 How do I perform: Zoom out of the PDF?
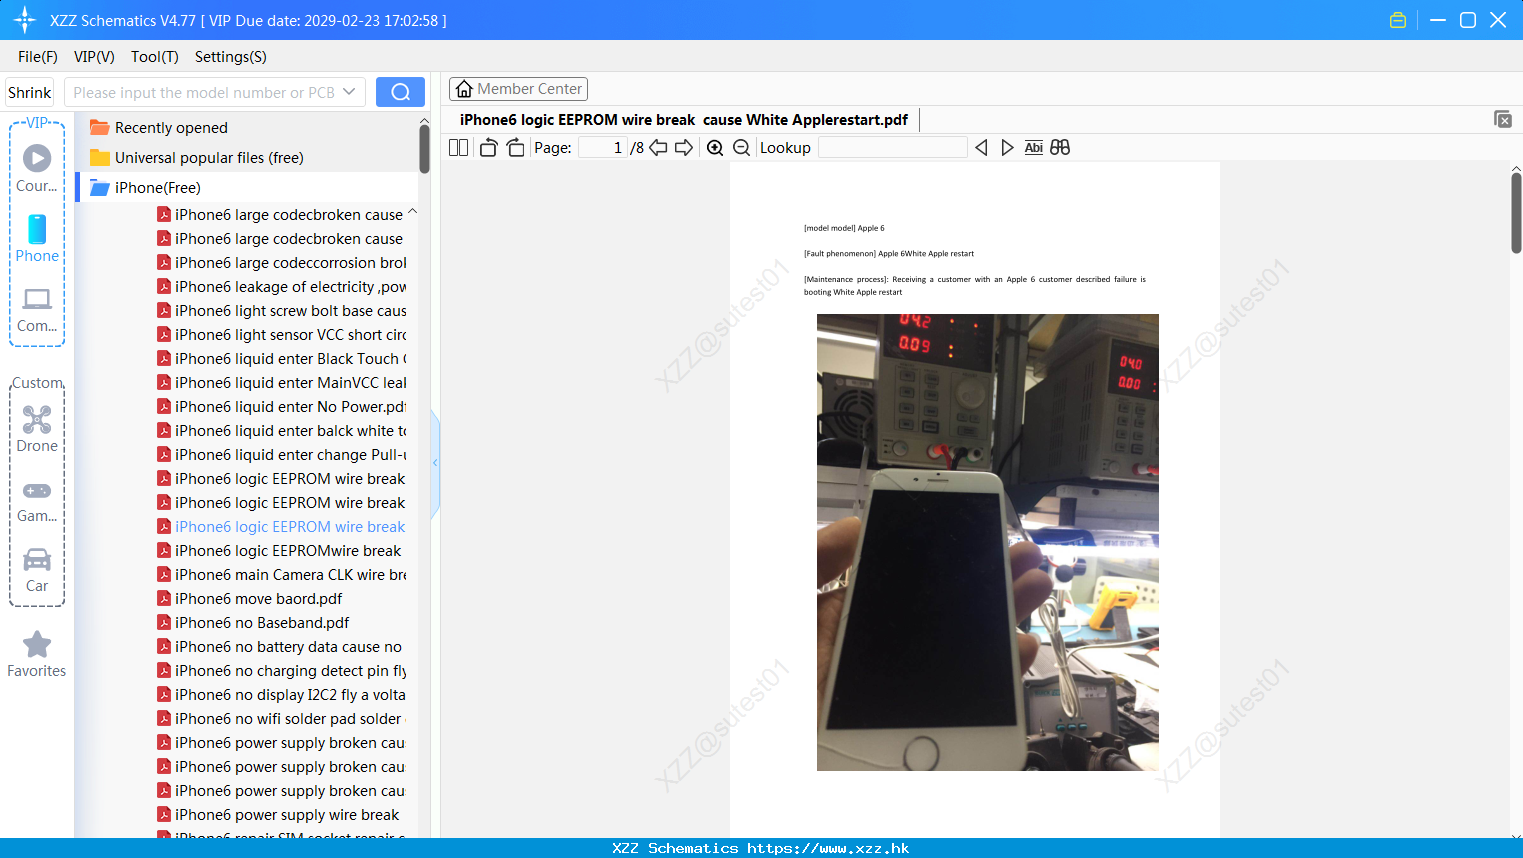(x=742, y=148)
